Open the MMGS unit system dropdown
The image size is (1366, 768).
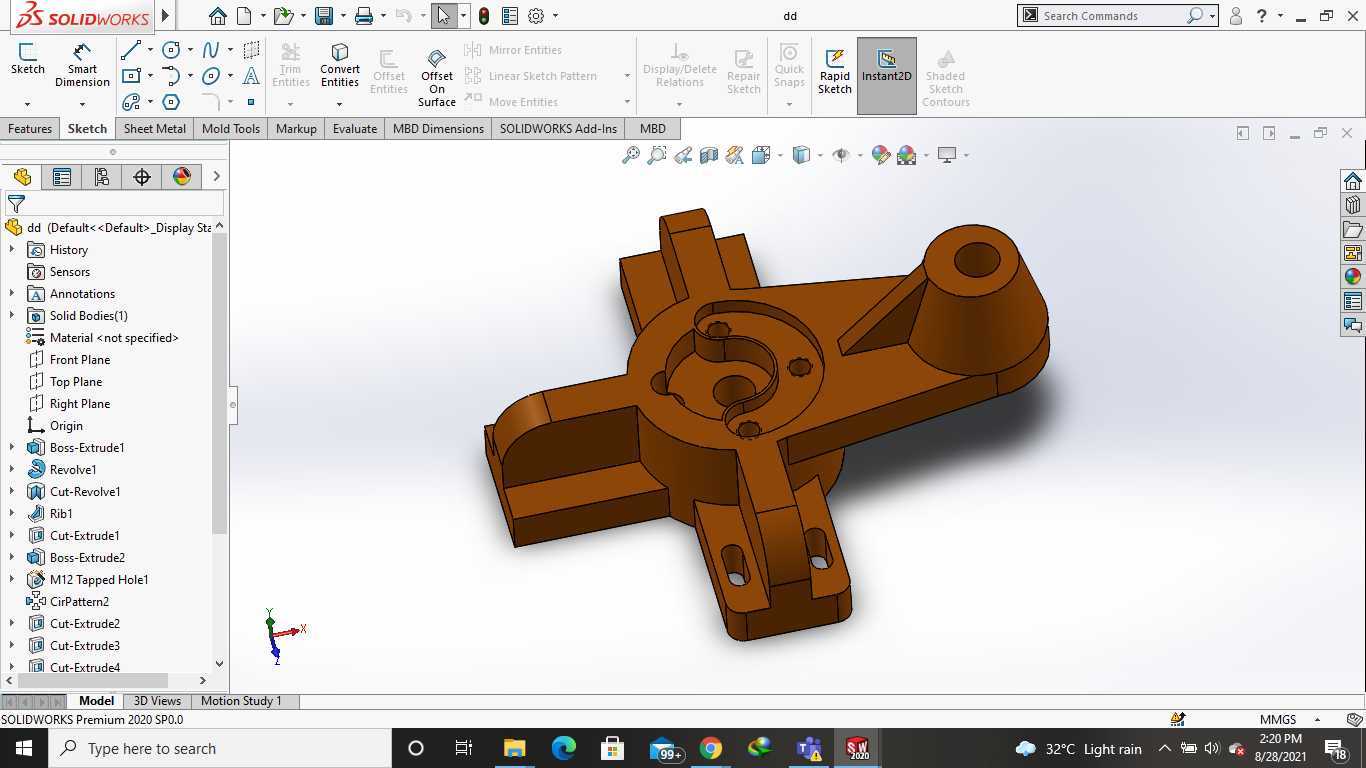(x=1318, y=720)
